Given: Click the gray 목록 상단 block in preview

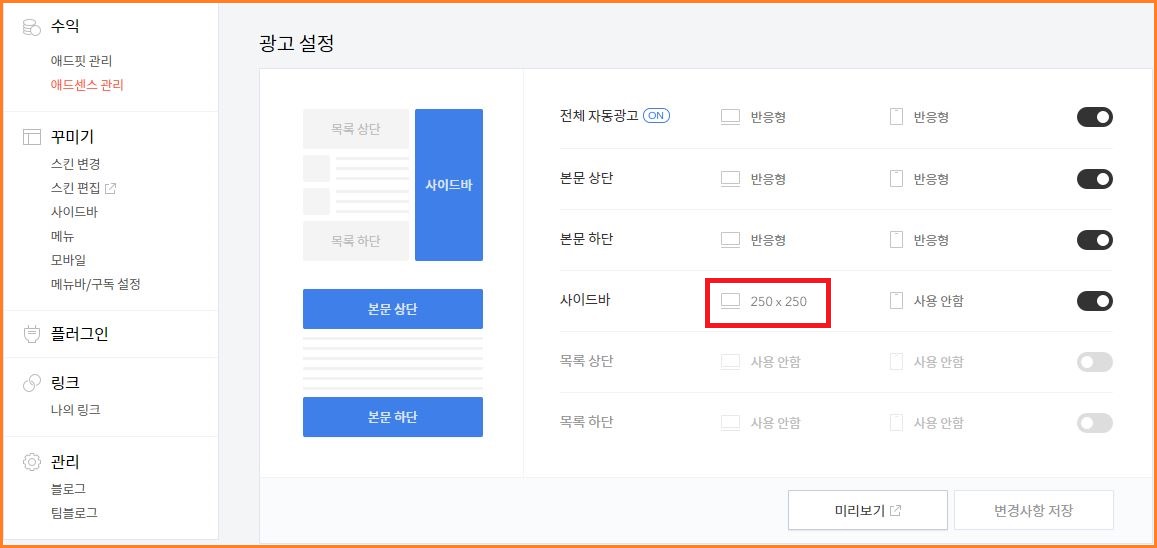Looking at the screenshot, I should (356, 129).
